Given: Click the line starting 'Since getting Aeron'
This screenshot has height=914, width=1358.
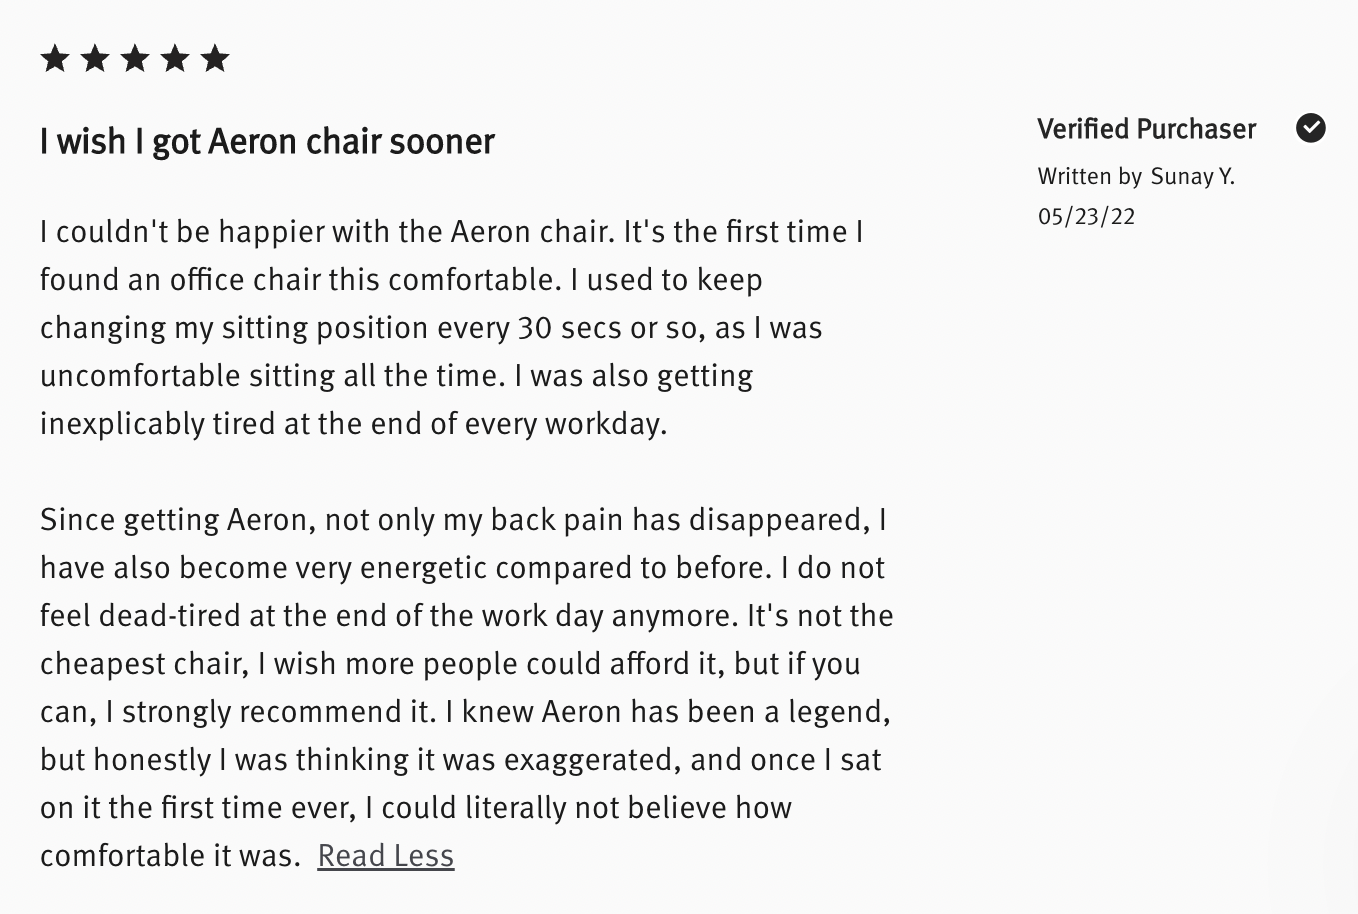Looking at the screenshot, I should tap(464, 520).
